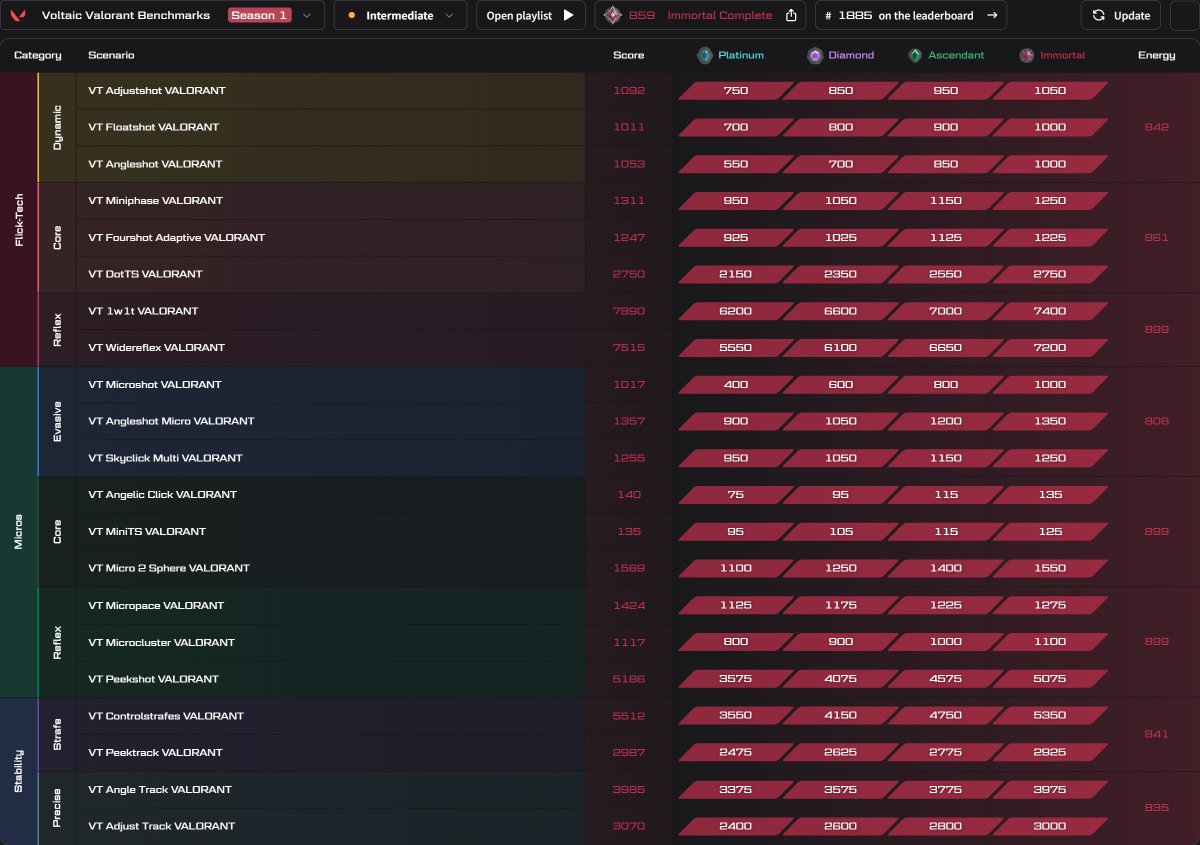Screen dimensions: 1200x845
Task: Open the Voltaic Valorant Benchmarks season dropdown
Action: (x=163, y=15)
